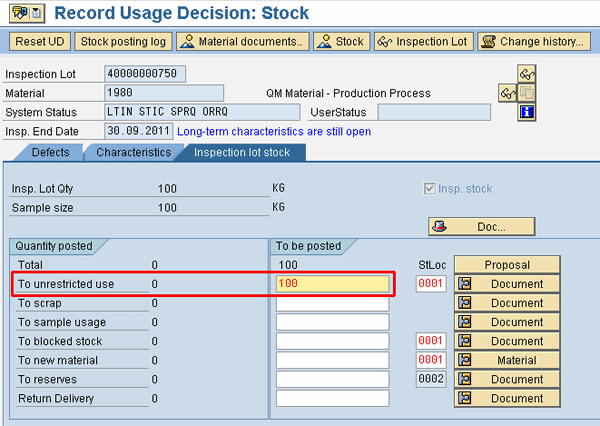Viewport: 600px width, 426px height.
Task: Click the blue information icon button
Action: (527, 112)
